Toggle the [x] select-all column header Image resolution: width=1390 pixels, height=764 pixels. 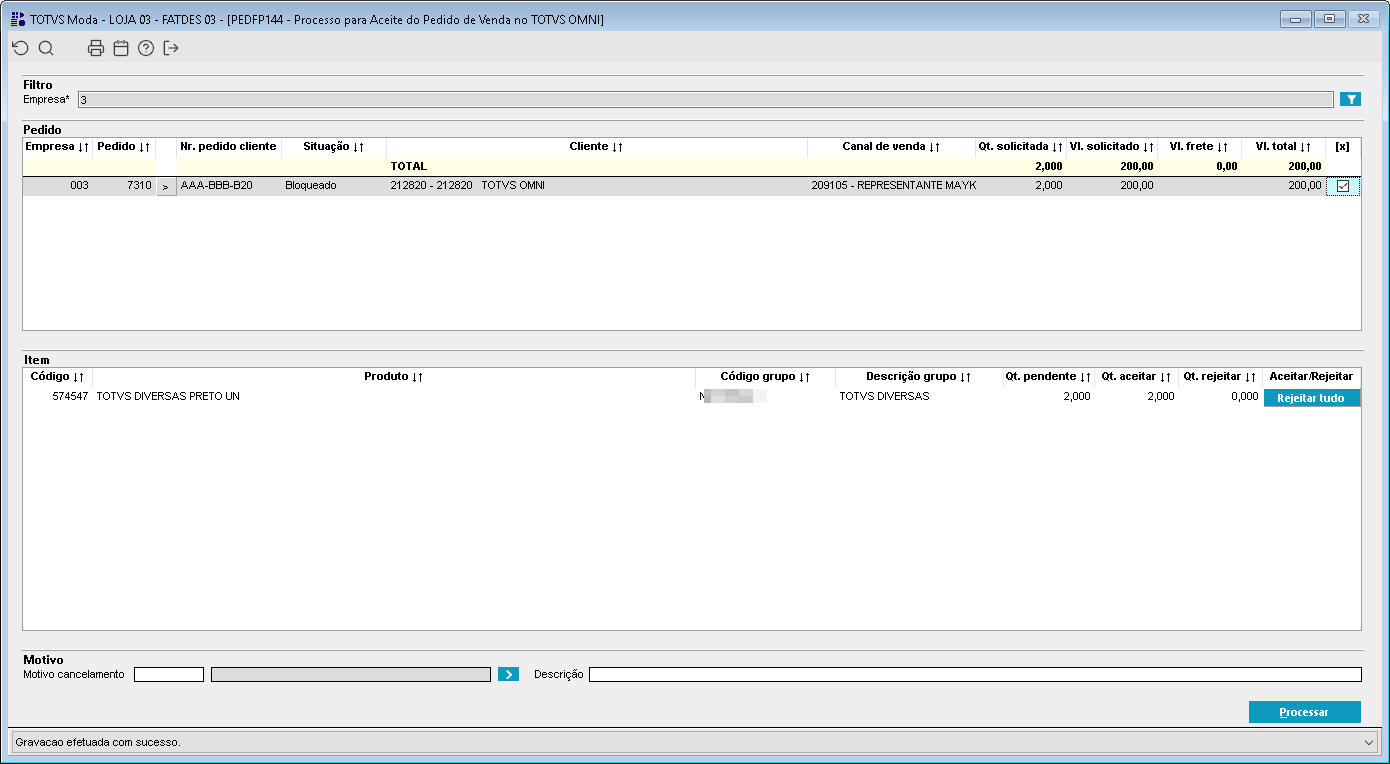1343,147
